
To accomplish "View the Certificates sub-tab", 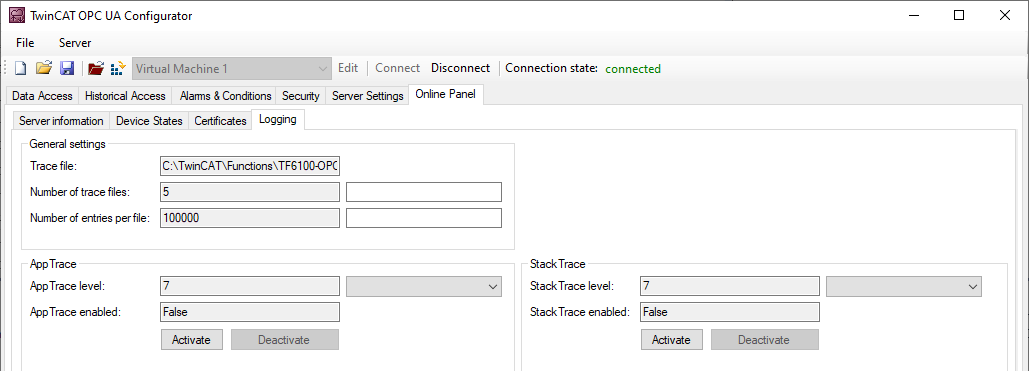I will point(220,121).
